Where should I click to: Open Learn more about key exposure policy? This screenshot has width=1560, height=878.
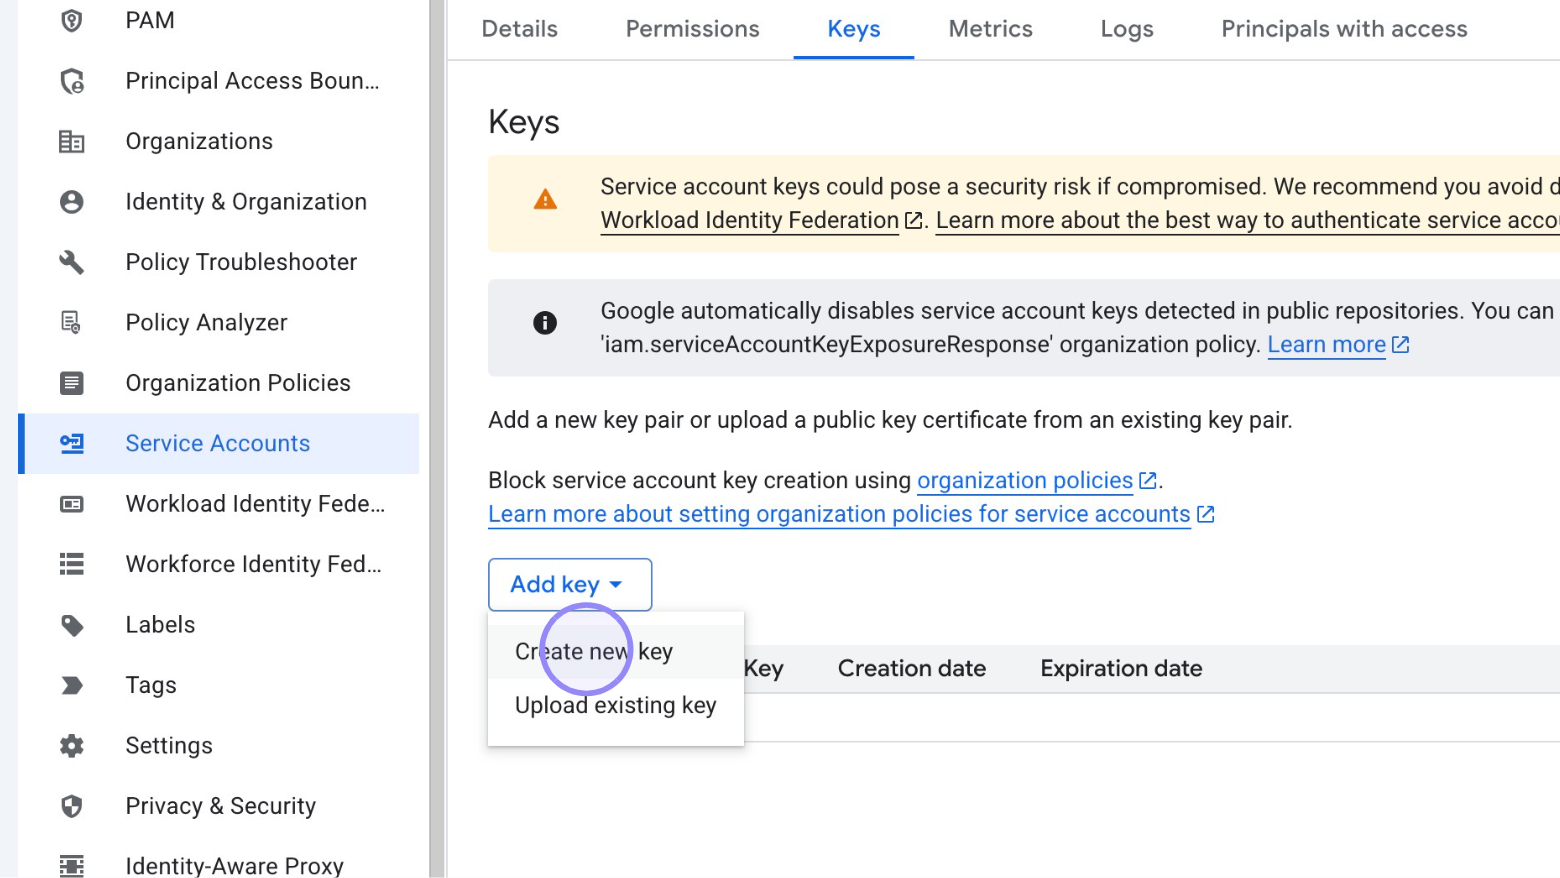point(1327,344)
